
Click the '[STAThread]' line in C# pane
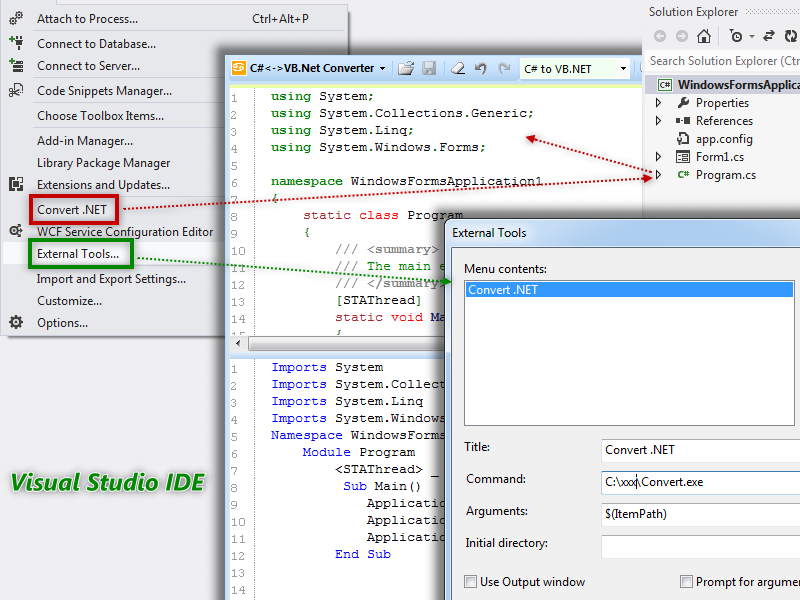tap(379, 300)
